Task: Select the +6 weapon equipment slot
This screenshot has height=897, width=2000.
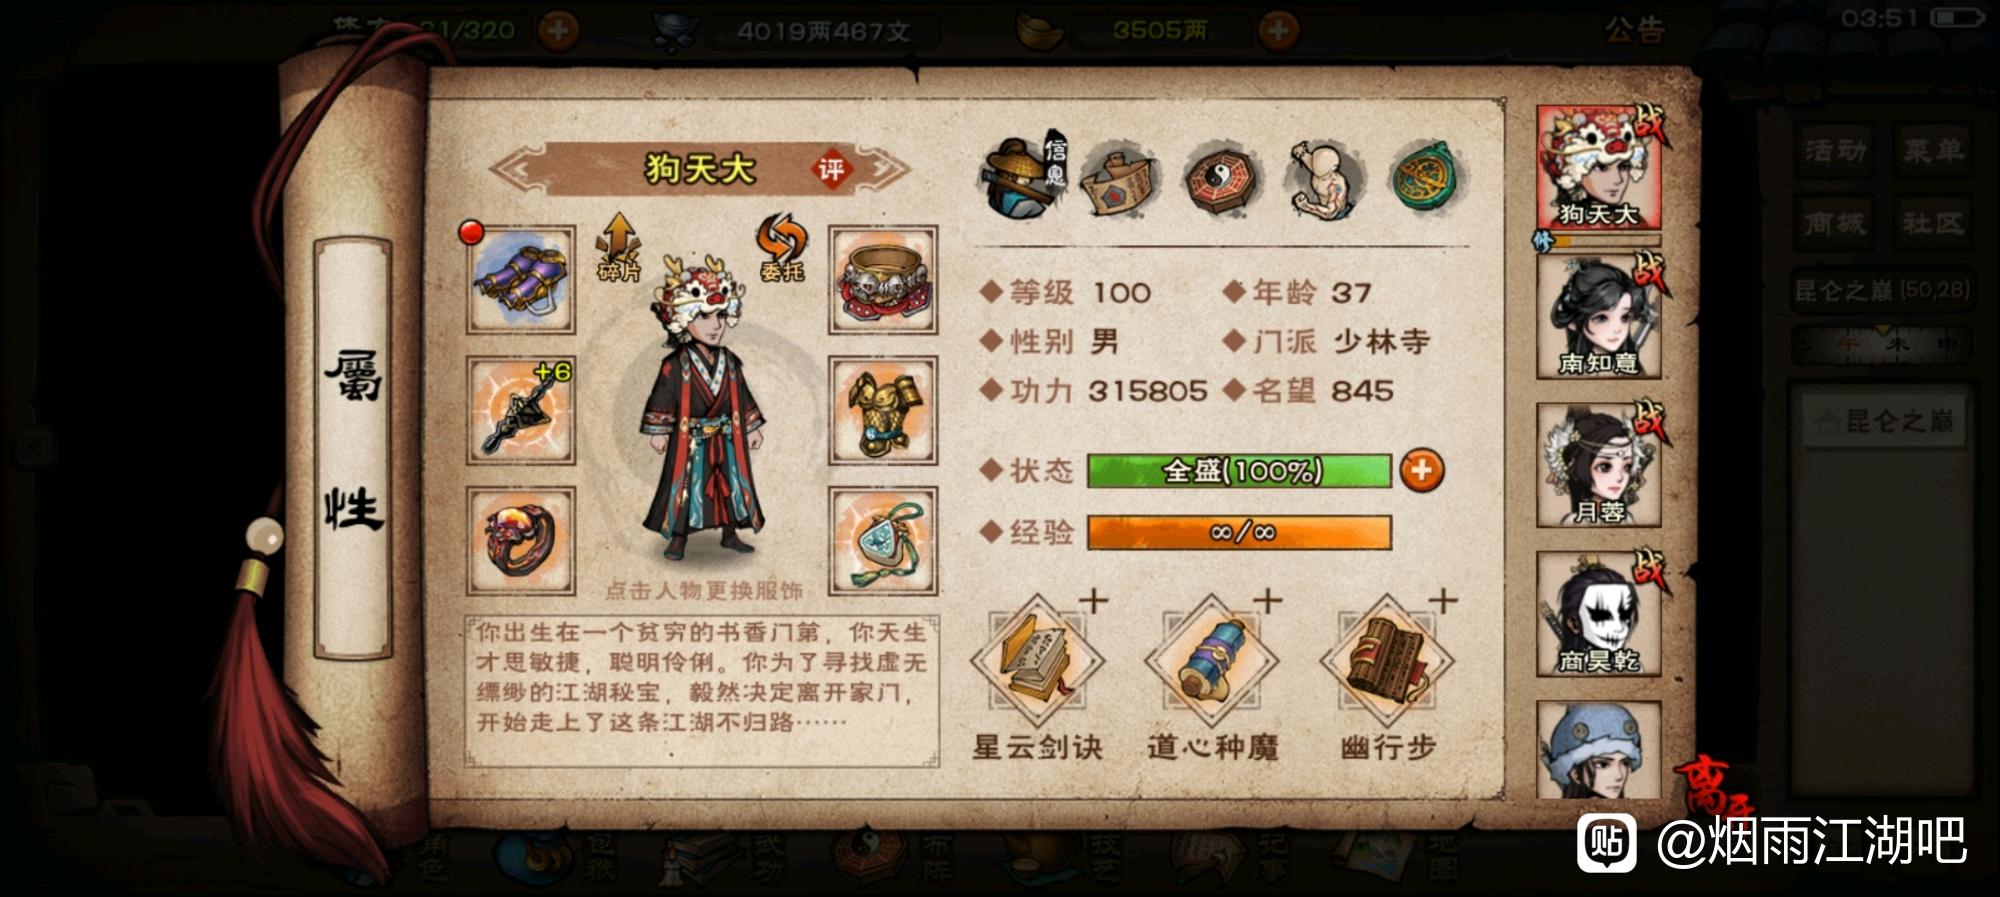Action: tap(521, 410)
